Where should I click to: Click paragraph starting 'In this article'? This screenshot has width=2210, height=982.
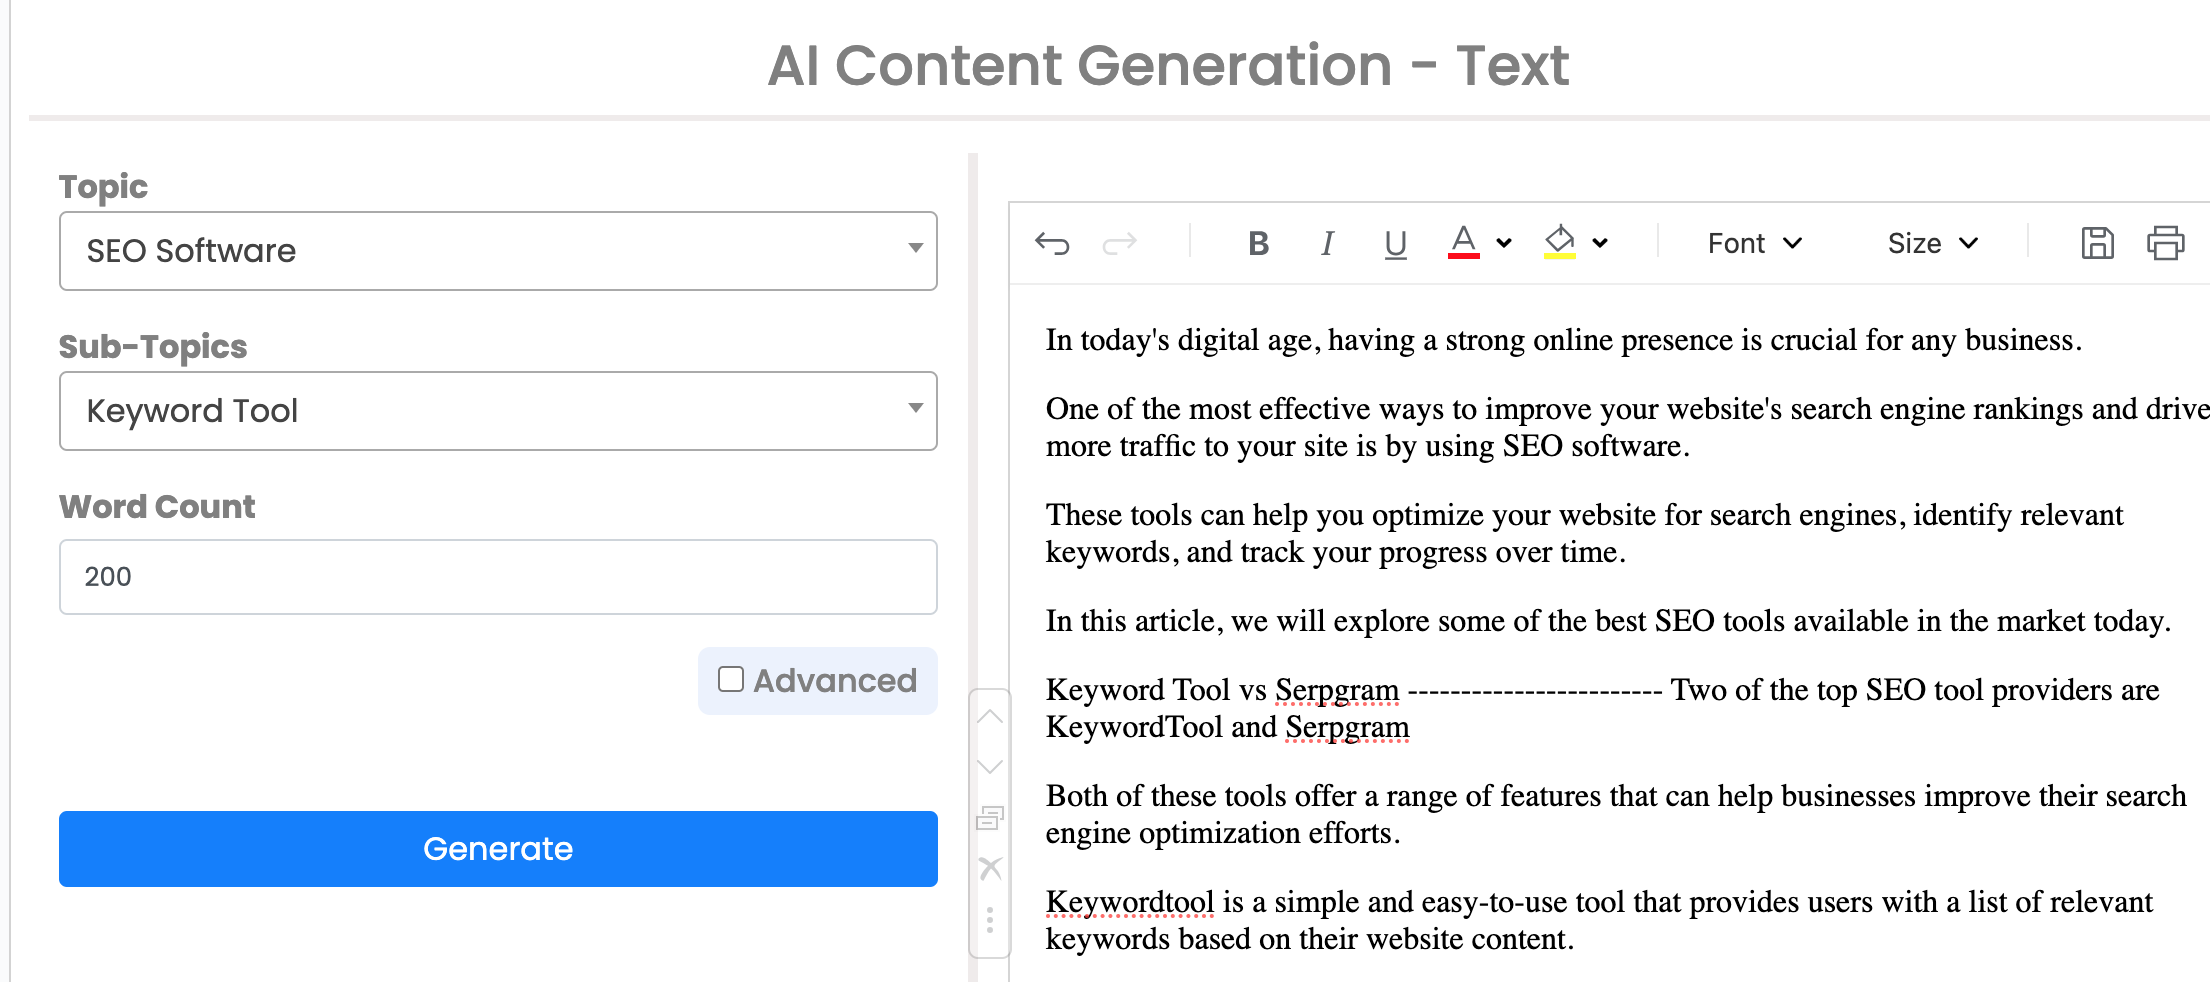pyautogui.click(x=1608, y=621)
